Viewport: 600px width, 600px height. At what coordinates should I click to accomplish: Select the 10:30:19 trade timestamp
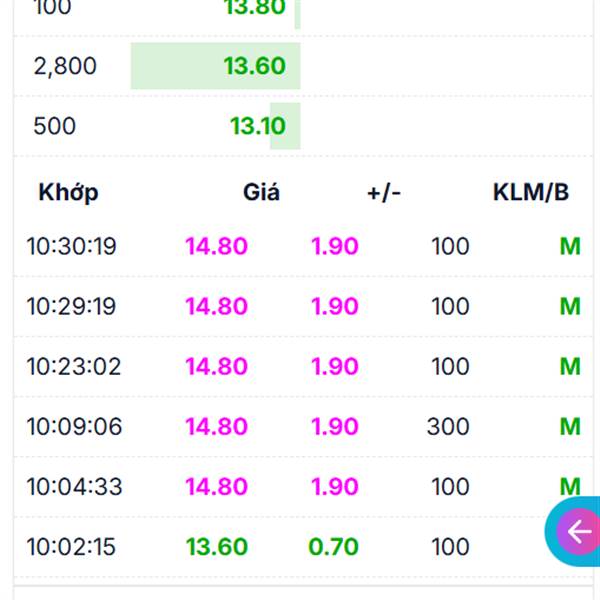point(74,246)
